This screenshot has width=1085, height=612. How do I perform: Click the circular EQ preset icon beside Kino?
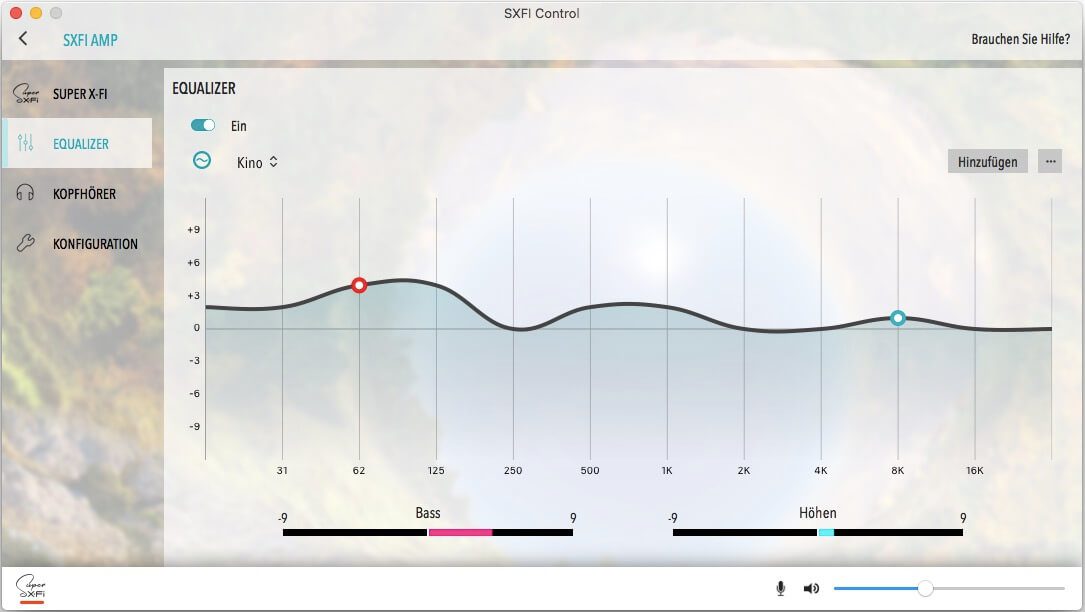(202, 160)
